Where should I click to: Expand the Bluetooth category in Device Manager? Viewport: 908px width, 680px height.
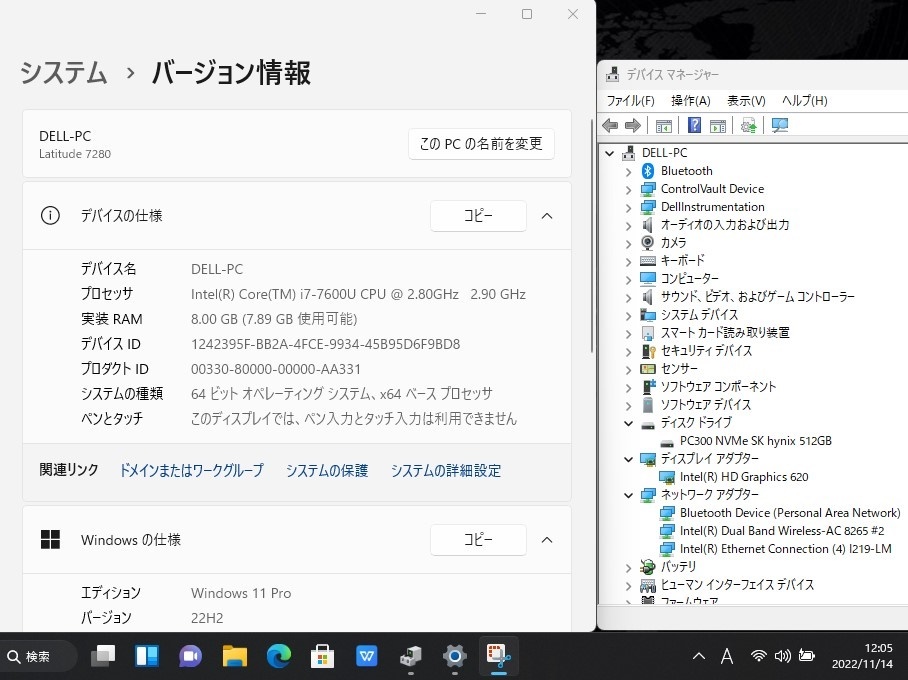coord(628,170)
